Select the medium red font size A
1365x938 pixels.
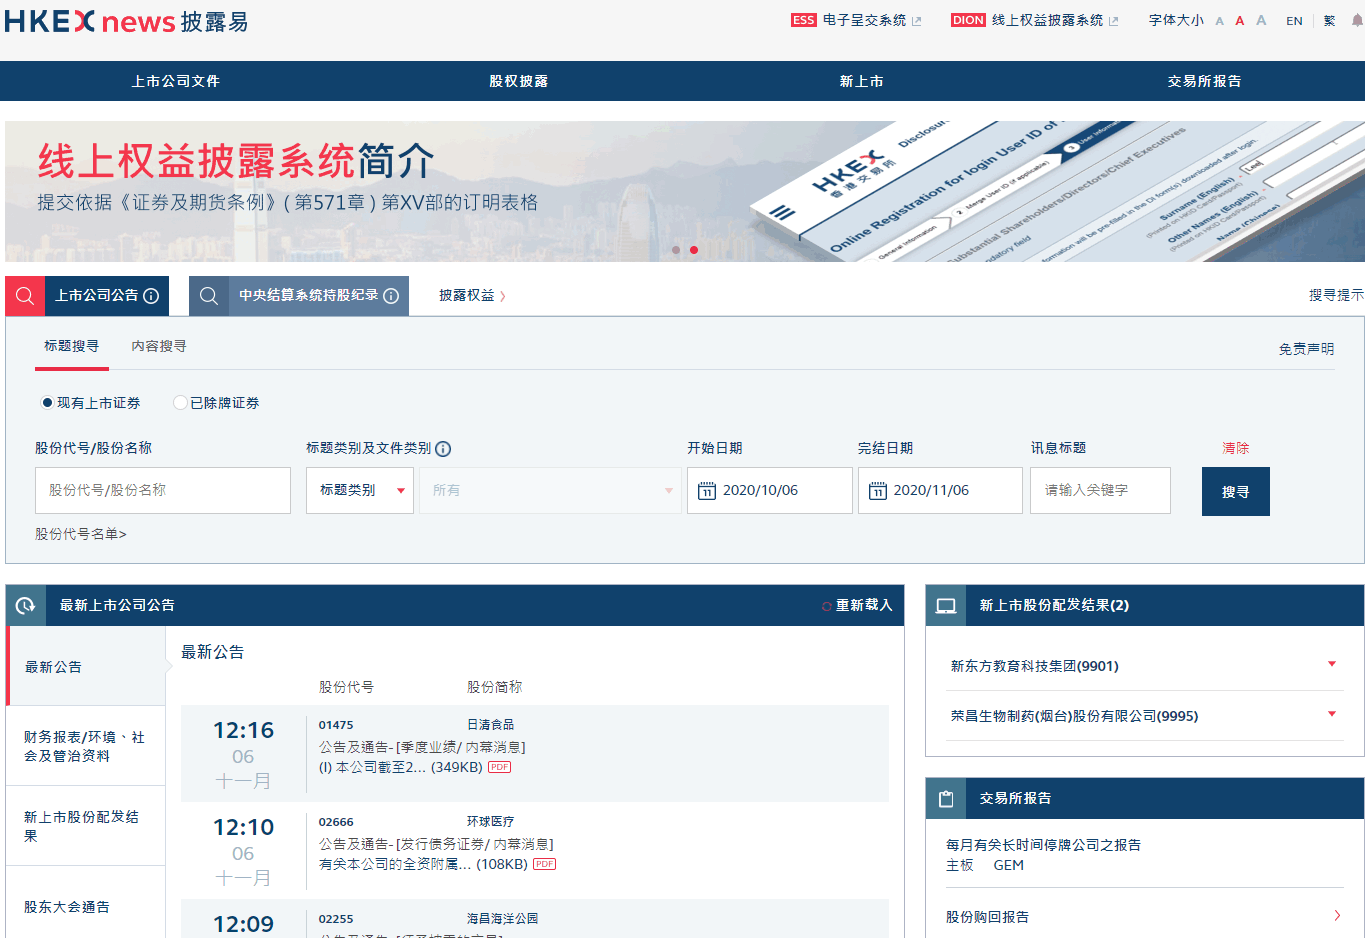click(1240, 20)
